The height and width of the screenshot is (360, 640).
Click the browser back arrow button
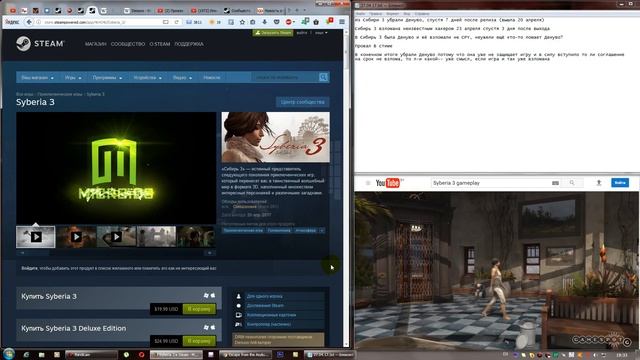[29, 22]
